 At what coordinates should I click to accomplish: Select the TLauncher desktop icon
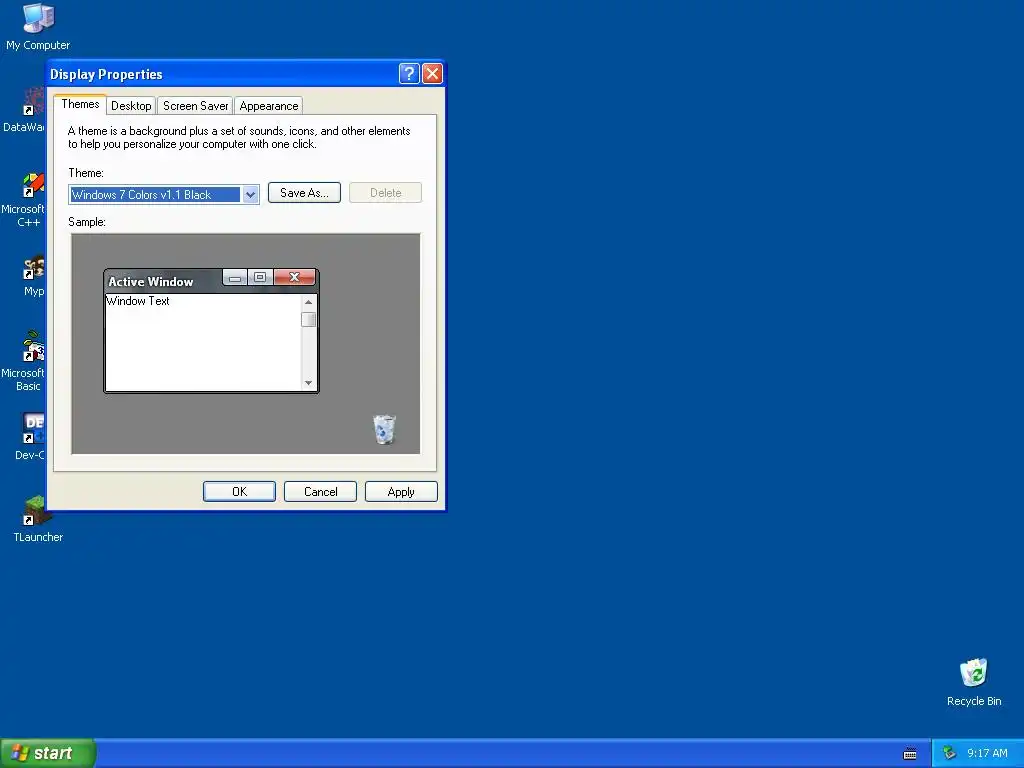[38, 519]
